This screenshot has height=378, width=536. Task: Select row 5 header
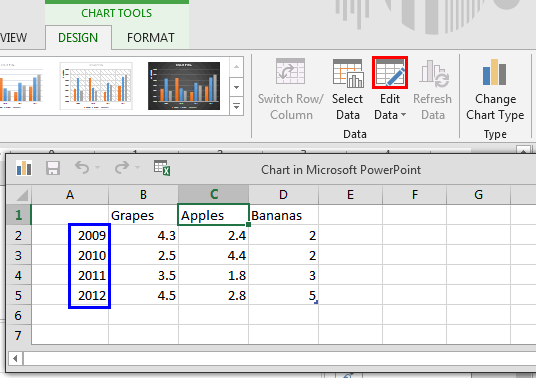click(18, 295)
